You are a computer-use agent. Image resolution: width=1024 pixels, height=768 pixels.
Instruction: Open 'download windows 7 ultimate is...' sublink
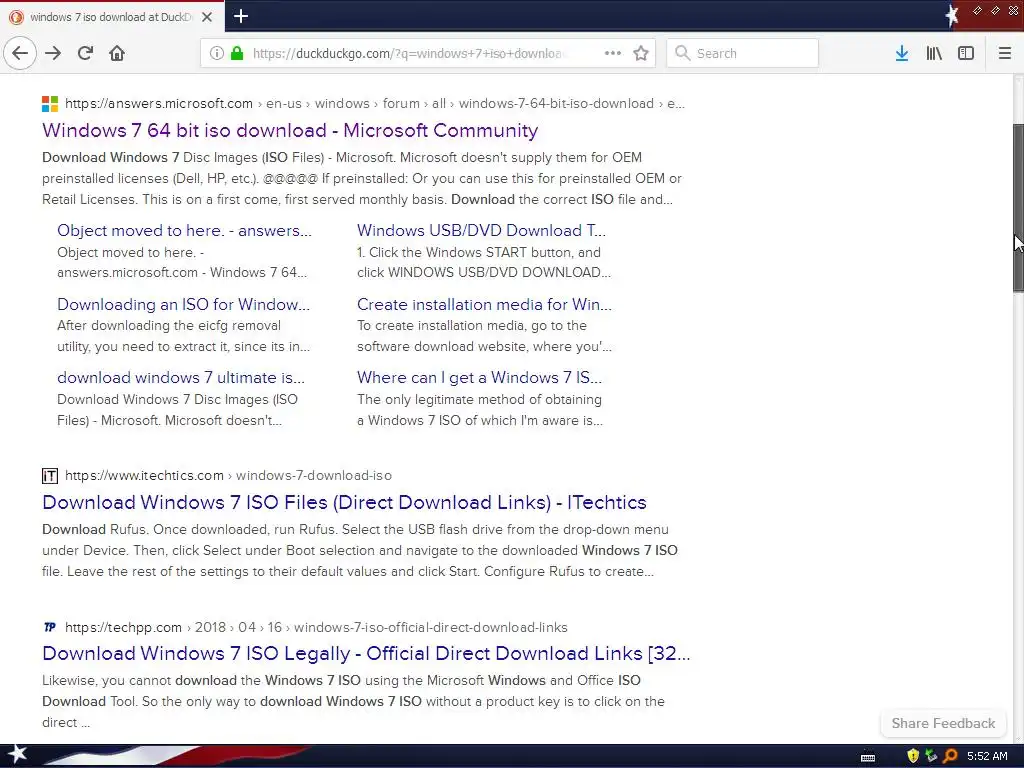coord(181,377)
